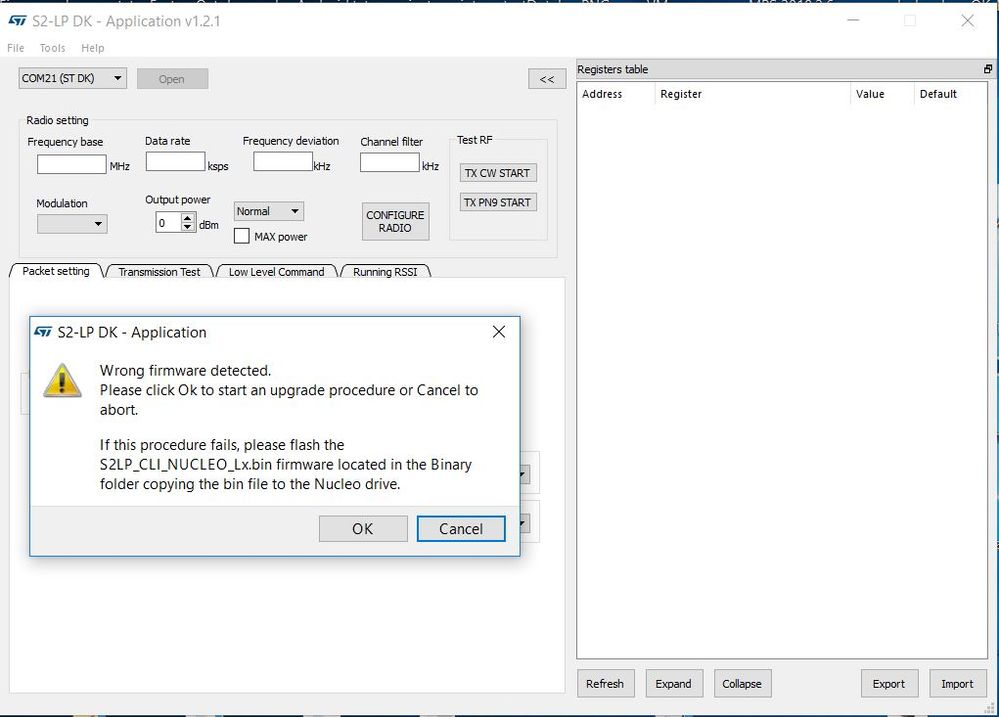This screenshot has height=717, width=999.
Task: Open the Modulation dropdown
Action: coord(72,224)
